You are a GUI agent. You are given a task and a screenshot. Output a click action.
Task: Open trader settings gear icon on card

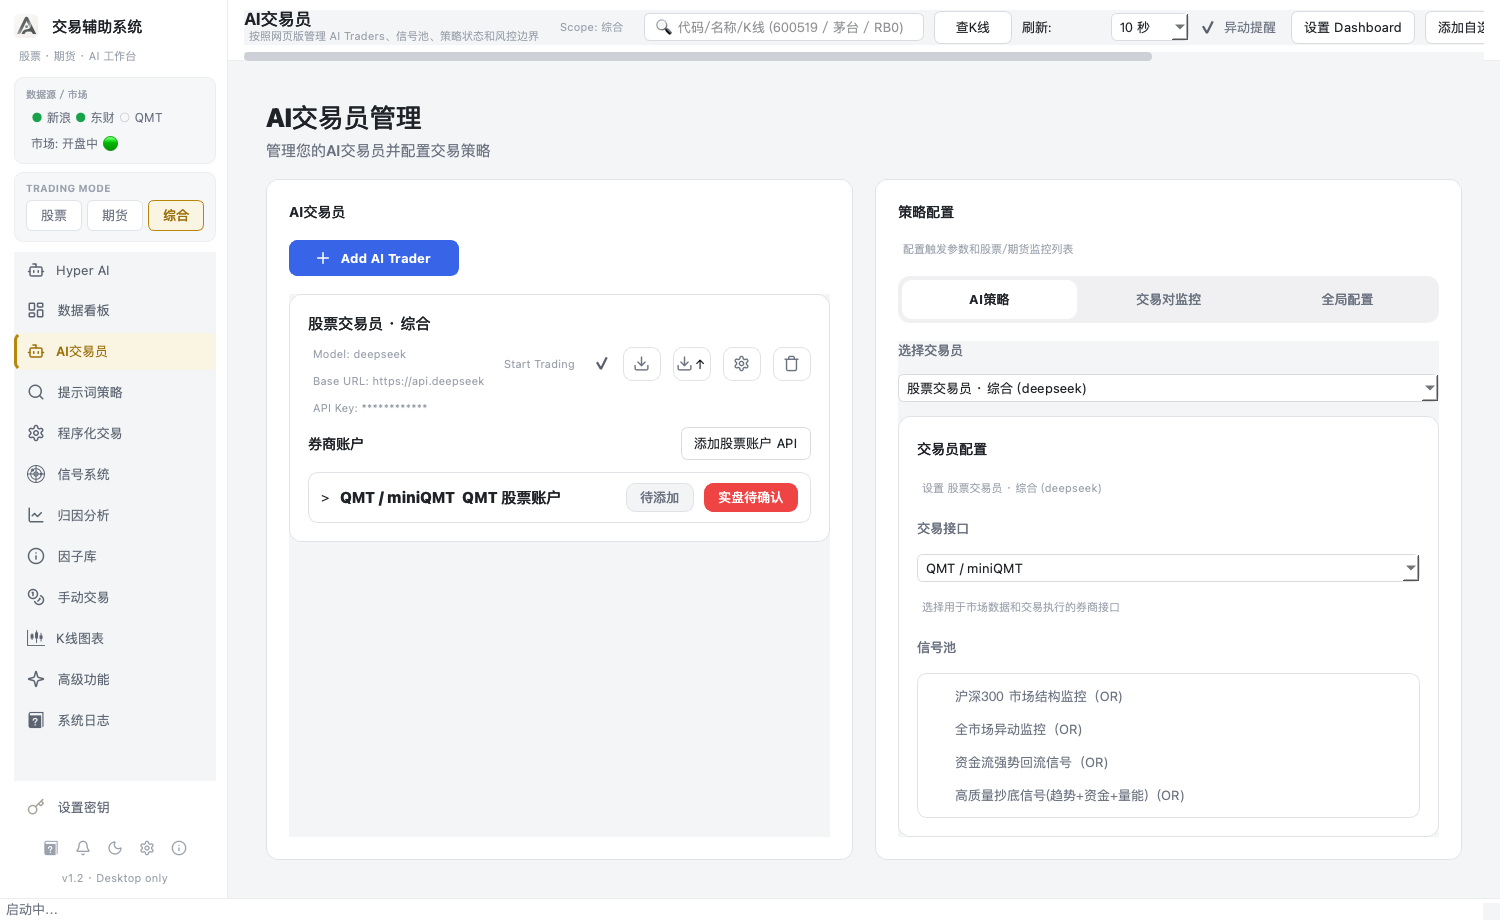(742, 364)
